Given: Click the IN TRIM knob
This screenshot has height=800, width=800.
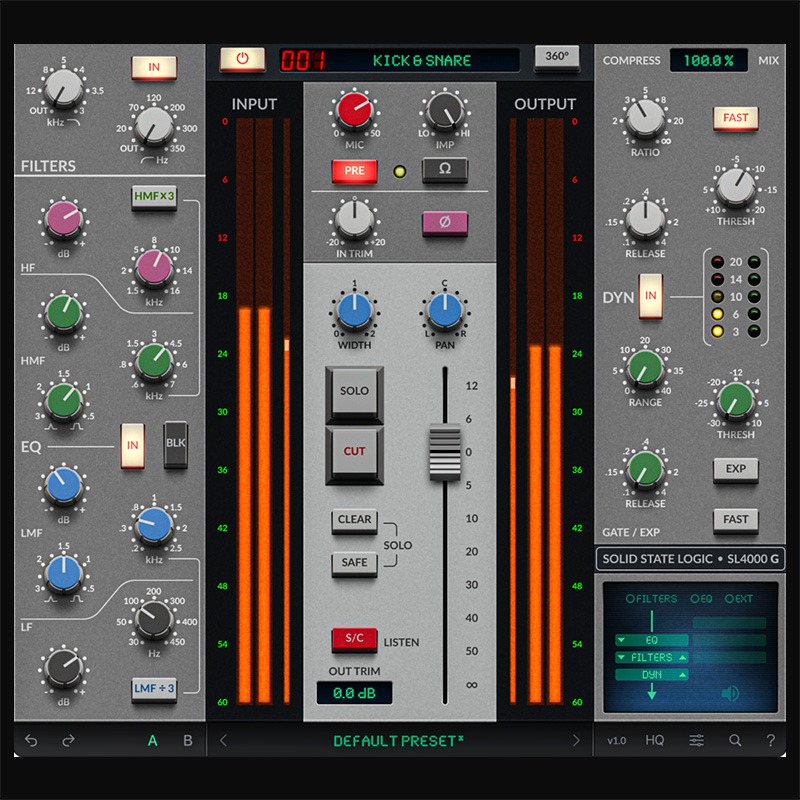Looking at the screenshot, I should pos(354,220).
